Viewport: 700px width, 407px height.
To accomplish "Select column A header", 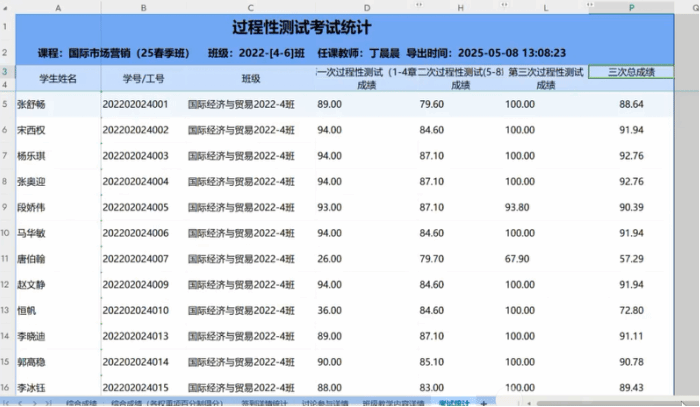I will click(55, 8).
